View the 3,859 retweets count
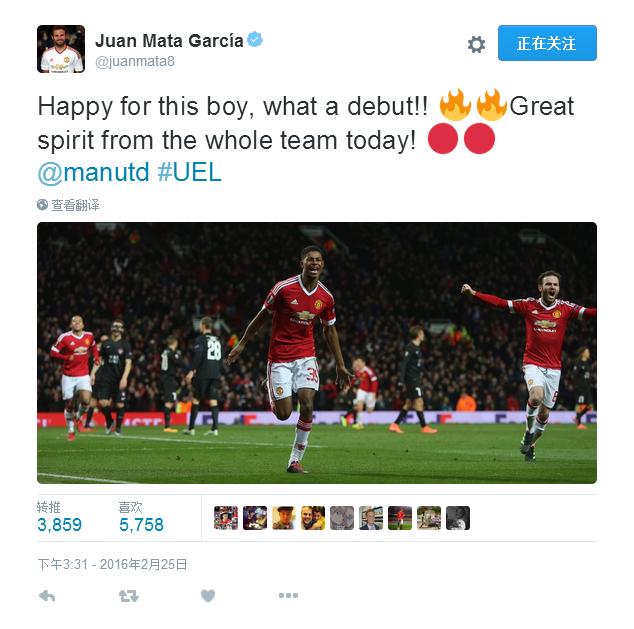Image resolution: width=634 pixels, height=629 pixels. point(59,524)
